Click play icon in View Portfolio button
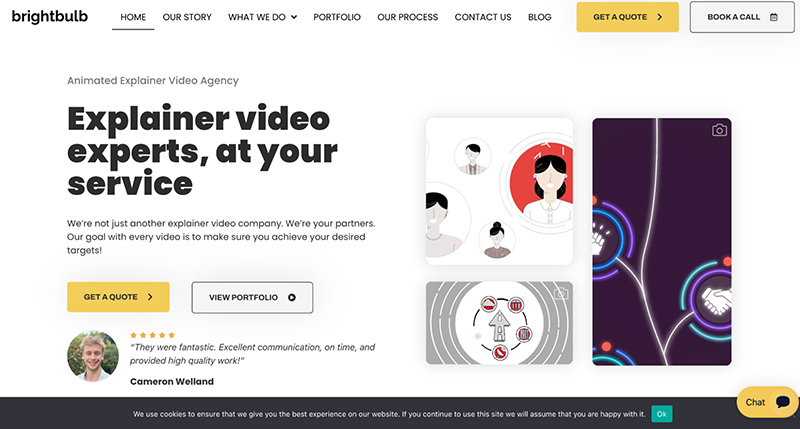 (x=292, y=297)
